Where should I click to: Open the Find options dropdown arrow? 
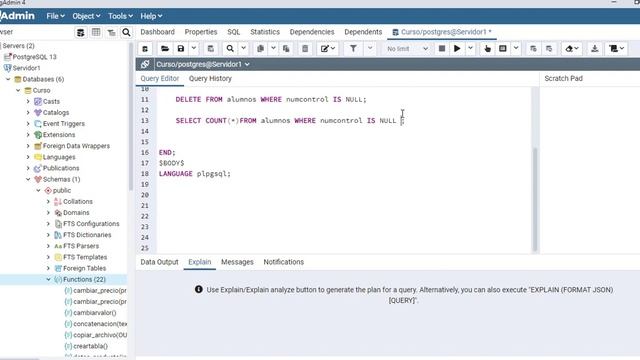tap(243, 49)
